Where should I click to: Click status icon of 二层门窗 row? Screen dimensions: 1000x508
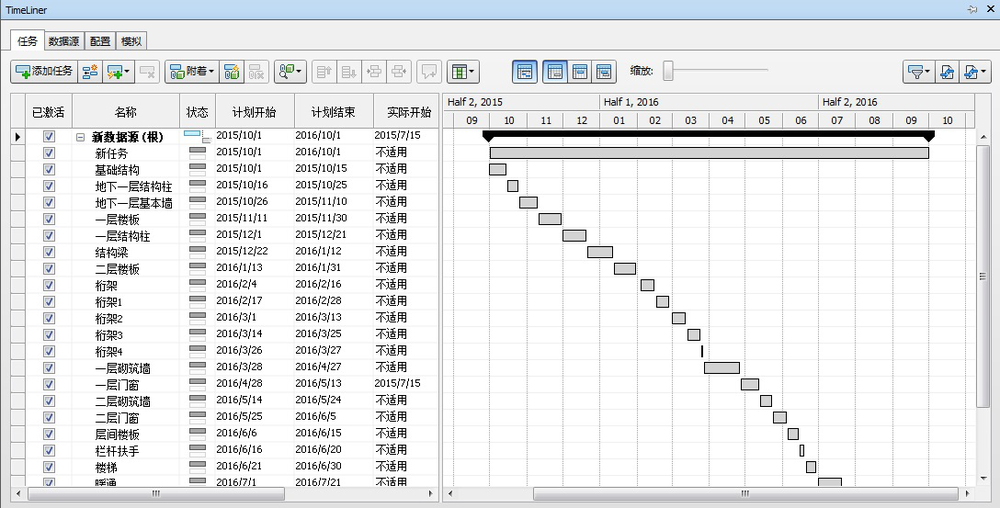tap(198, 417)
